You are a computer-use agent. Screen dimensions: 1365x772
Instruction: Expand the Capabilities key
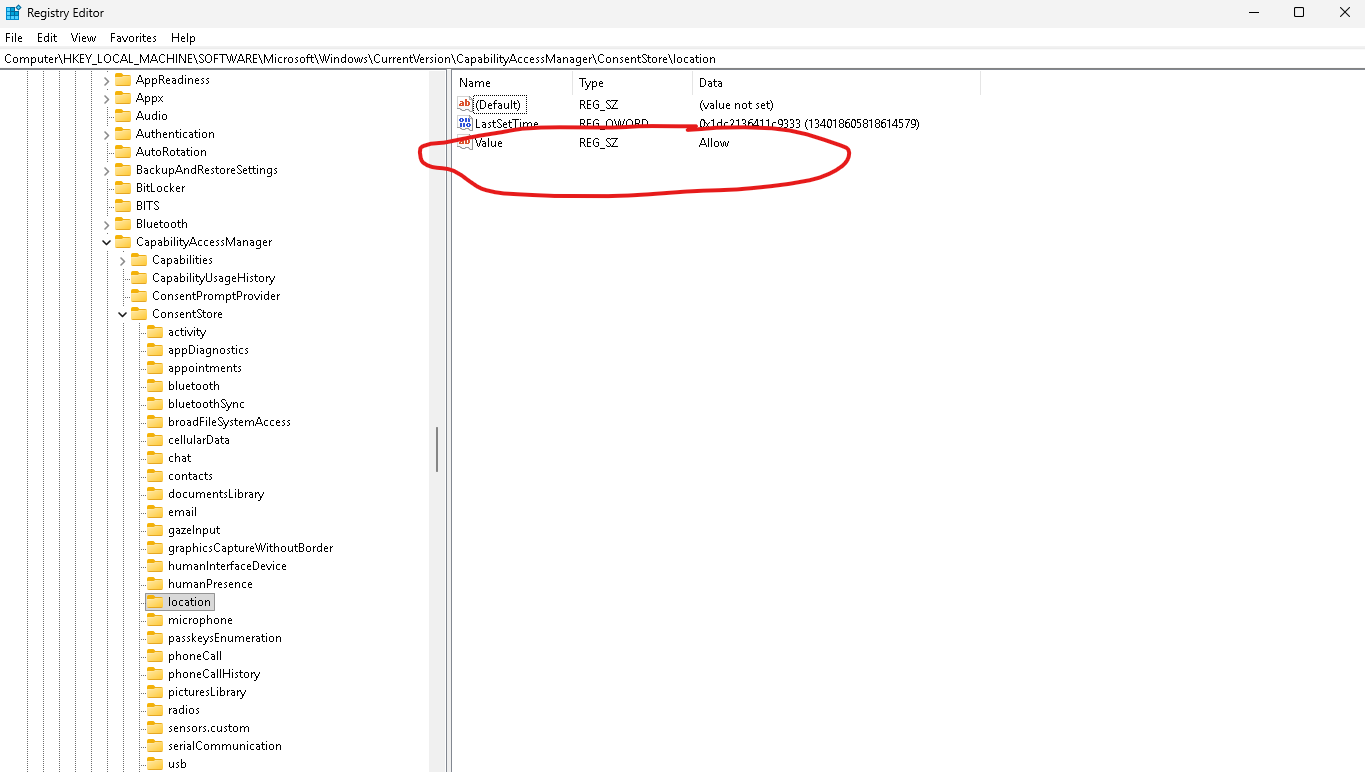[123, 260]
